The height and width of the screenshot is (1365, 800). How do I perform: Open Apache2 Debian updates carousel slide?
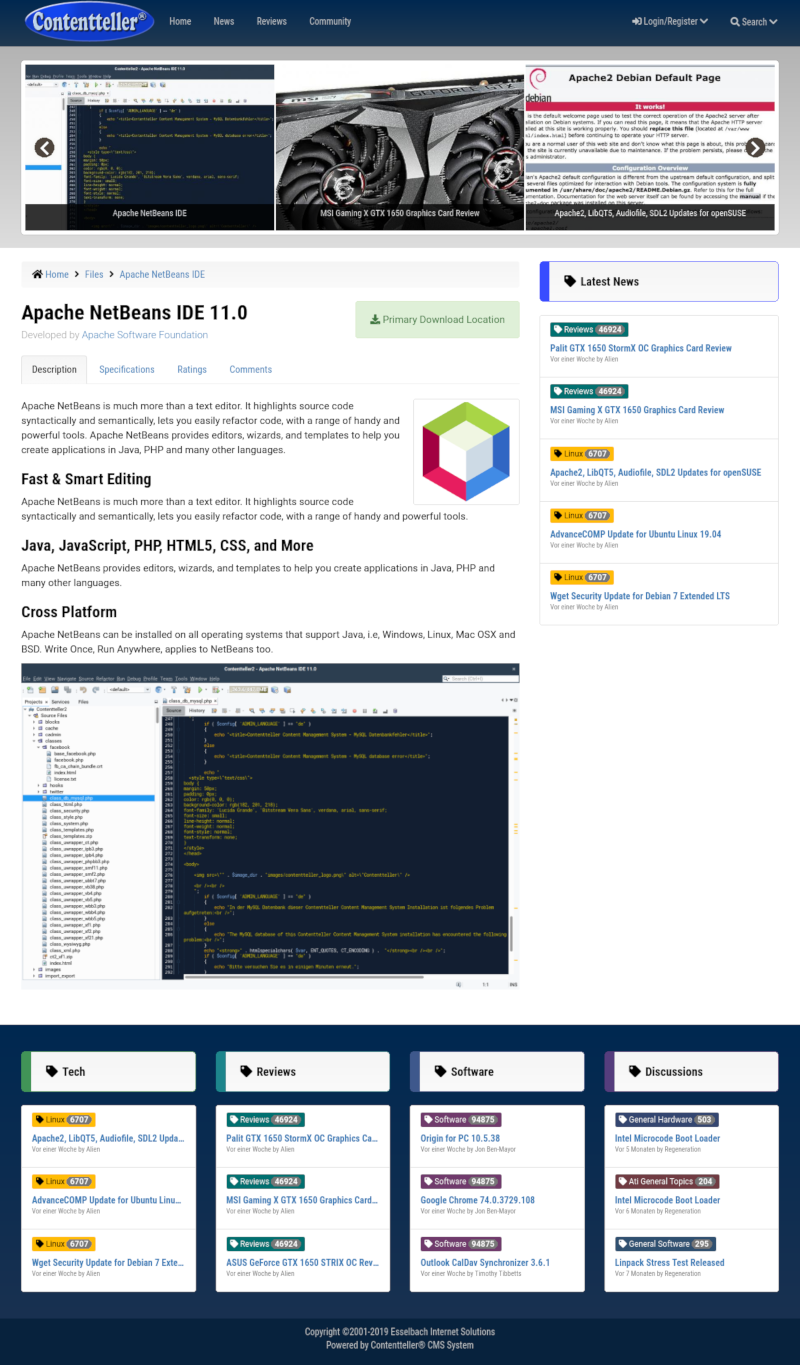651,147
